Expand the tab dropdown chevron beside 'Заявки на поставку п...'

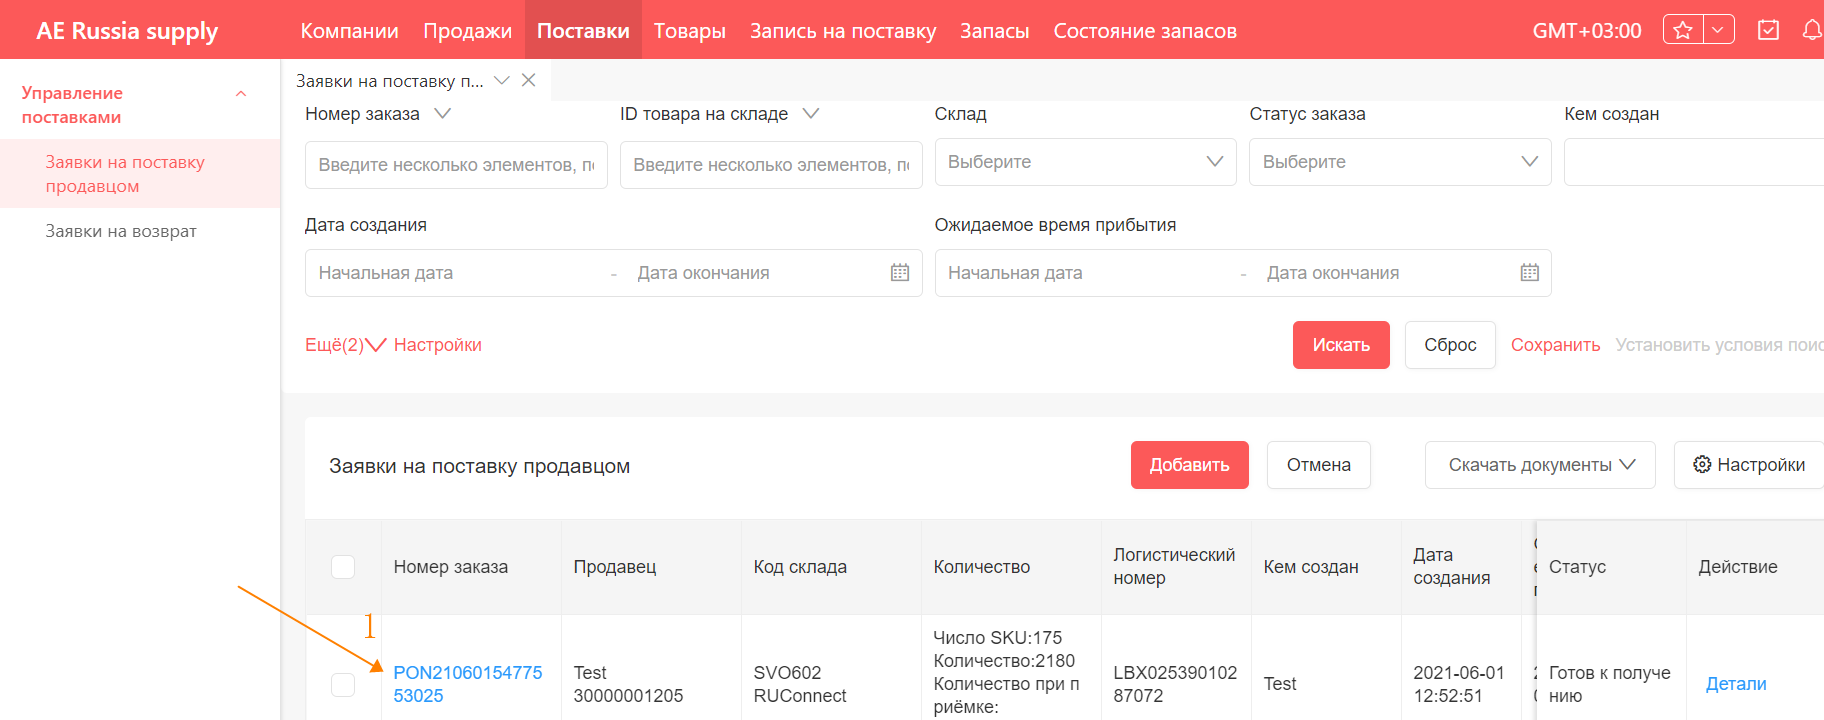point(502,80)
